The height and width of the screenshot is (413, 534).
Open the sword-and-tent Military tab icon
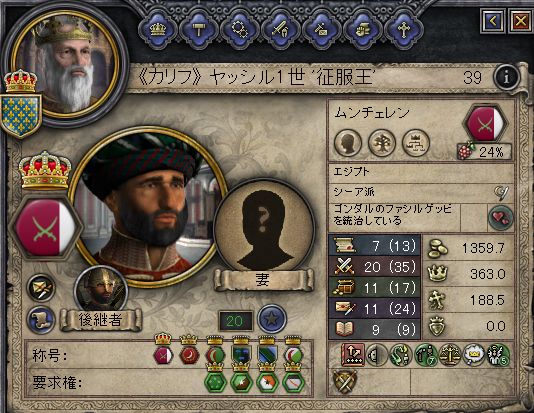280,29
